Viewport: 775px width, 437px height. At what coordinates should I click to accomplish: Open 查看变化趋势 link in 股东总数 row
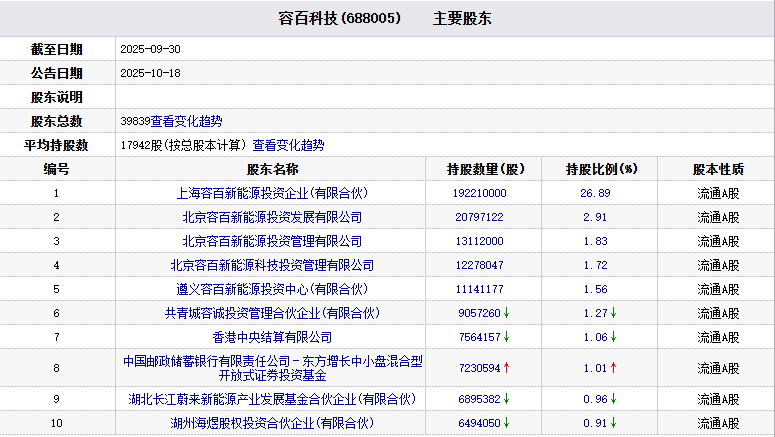tap(186, 121)
